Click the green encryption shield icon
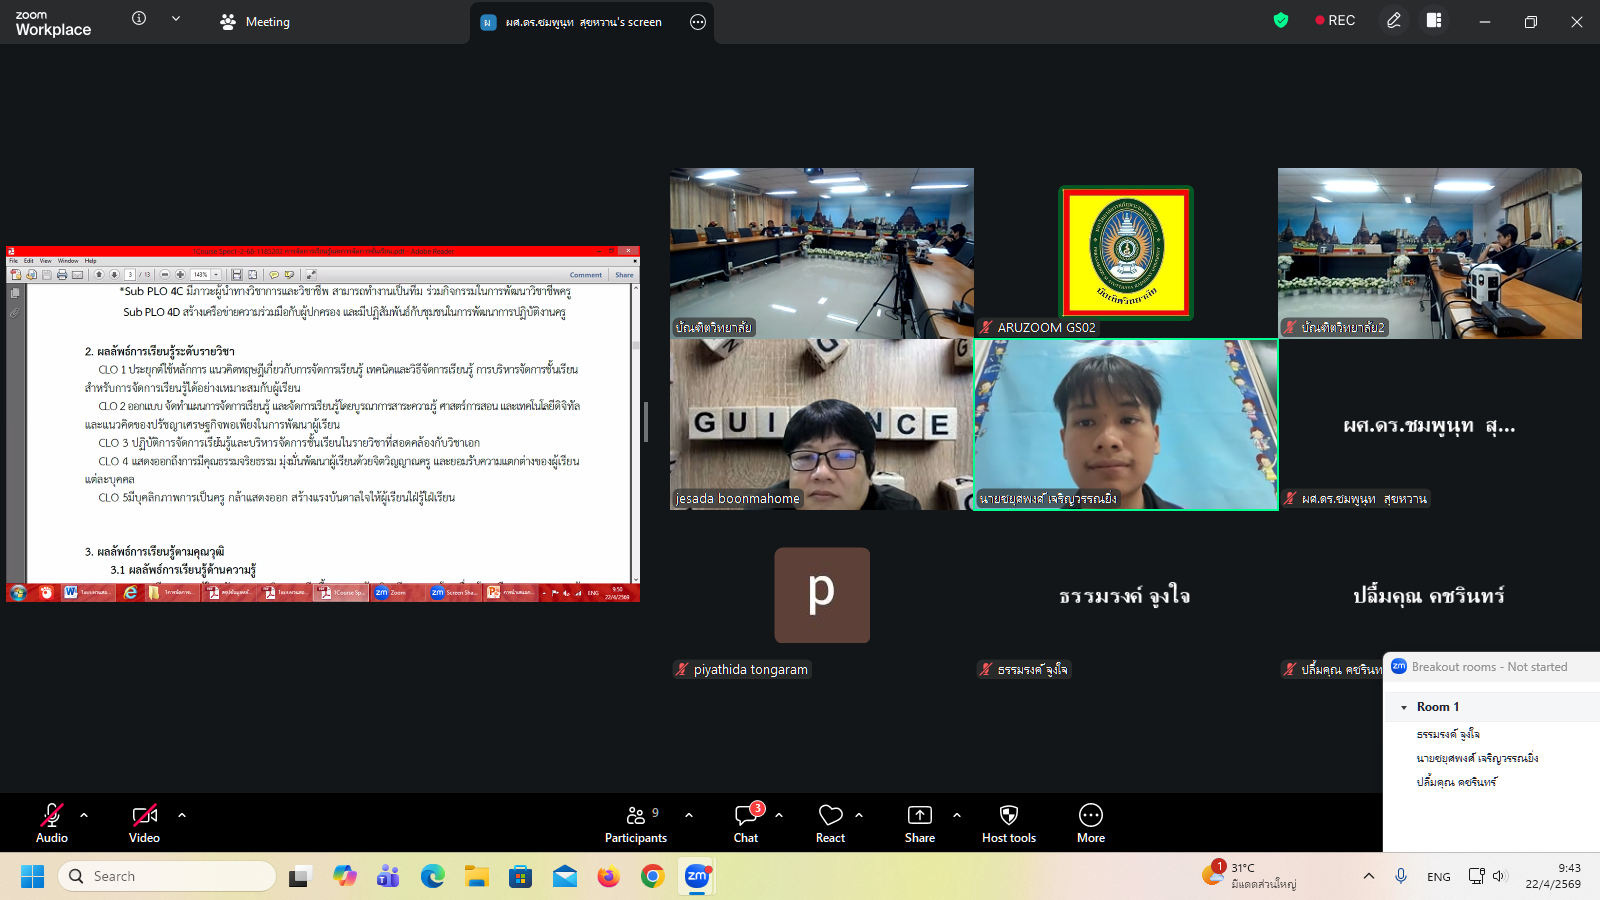 coord(1280,21)
